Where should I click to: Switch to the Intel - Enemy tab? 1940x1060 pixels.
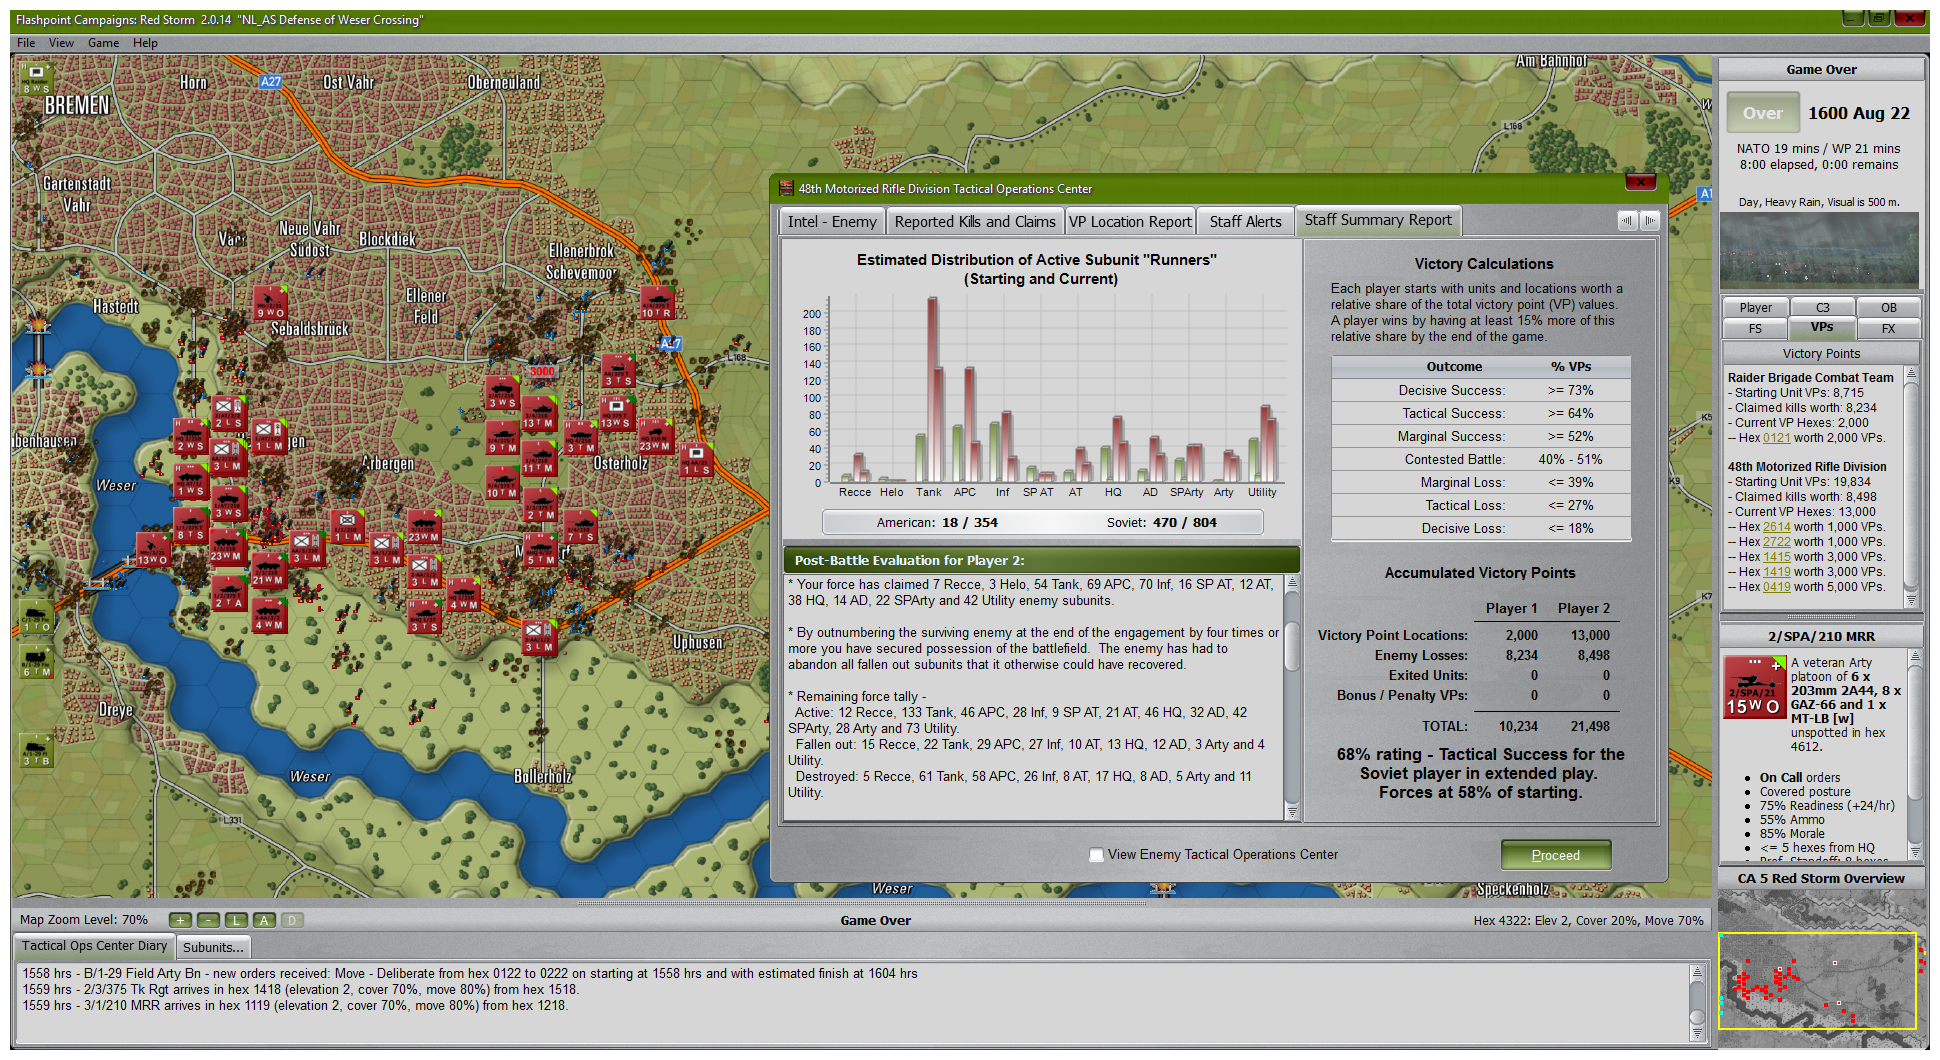[x=832, y=222]
